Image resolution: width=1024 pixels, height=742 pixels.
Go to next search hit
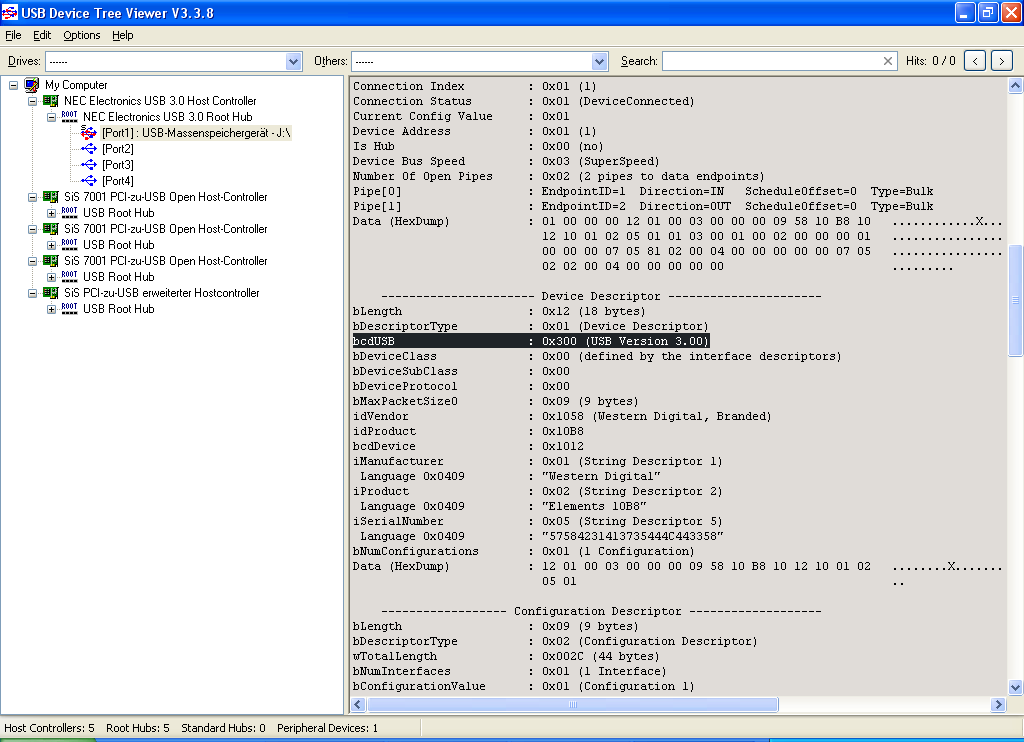click(x=1002, y=61)
